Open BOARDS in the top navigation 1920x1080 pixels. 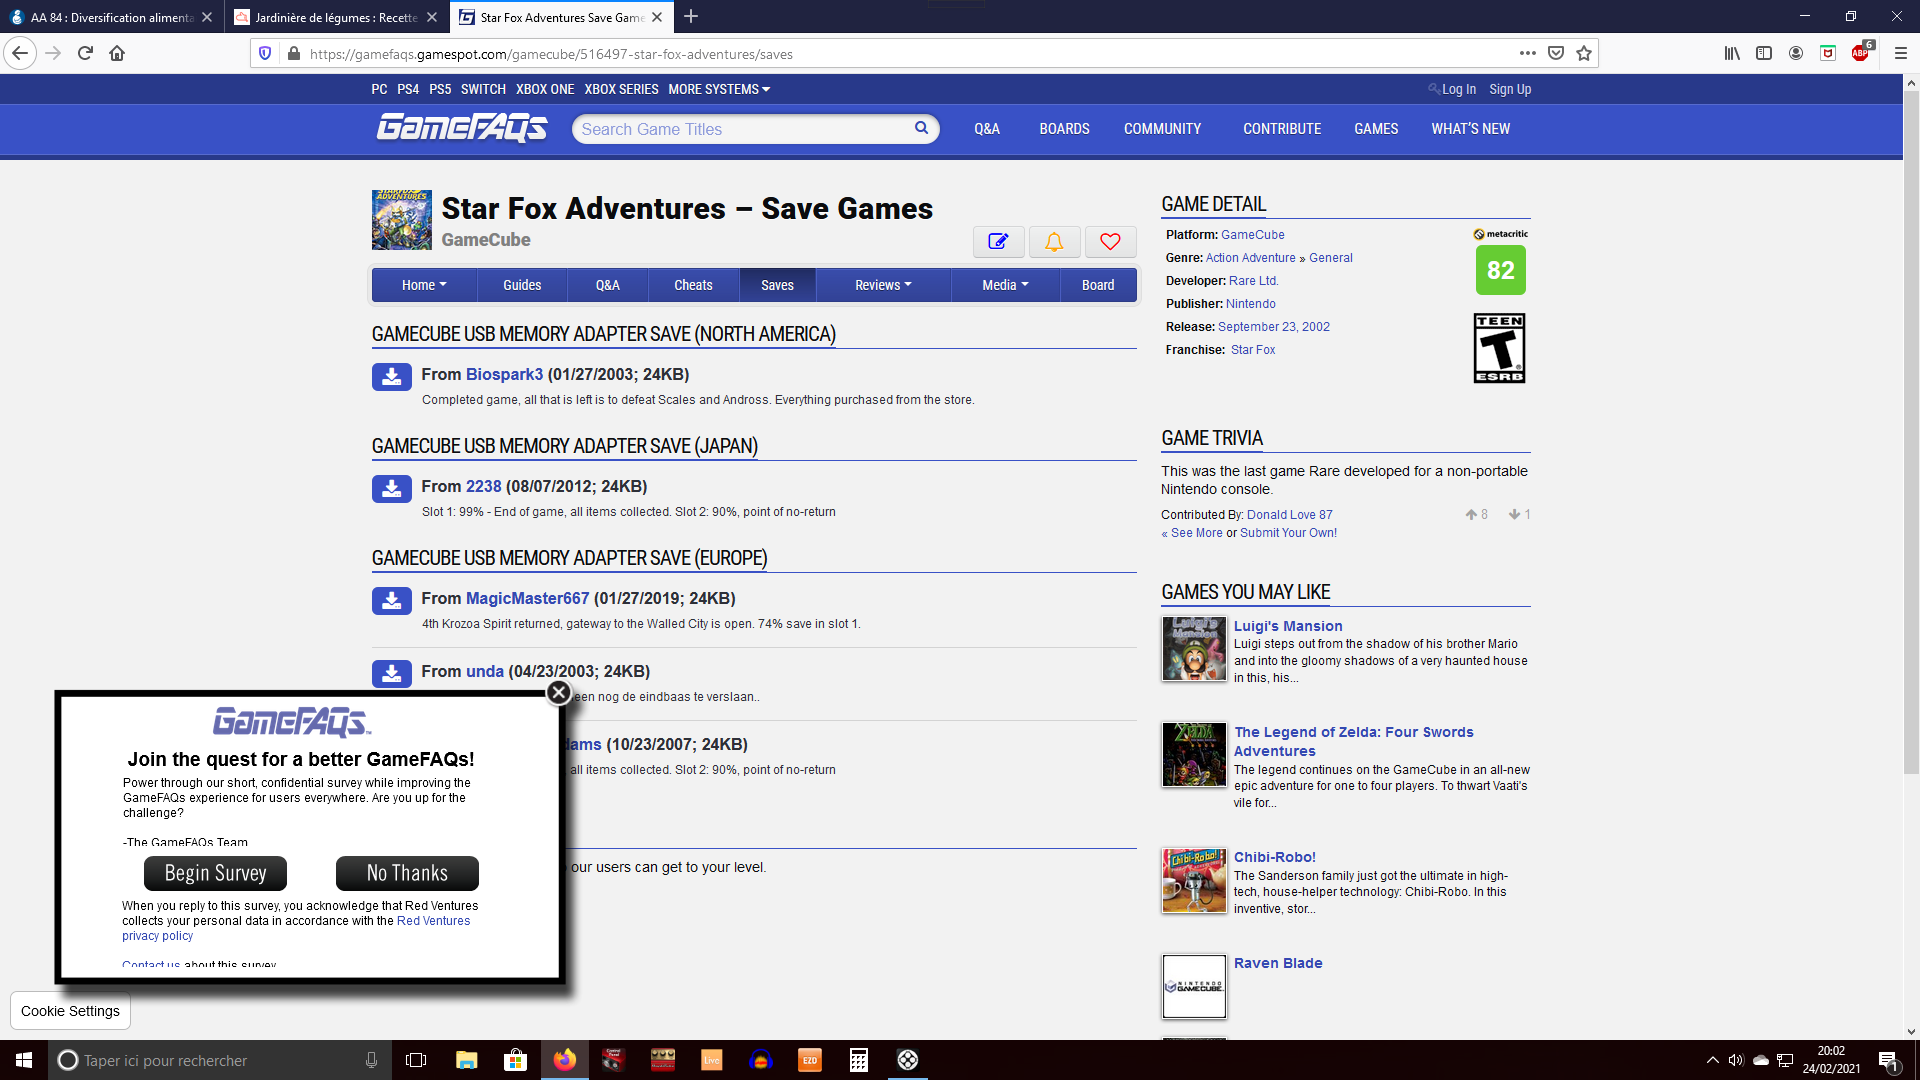point(1064,129)
